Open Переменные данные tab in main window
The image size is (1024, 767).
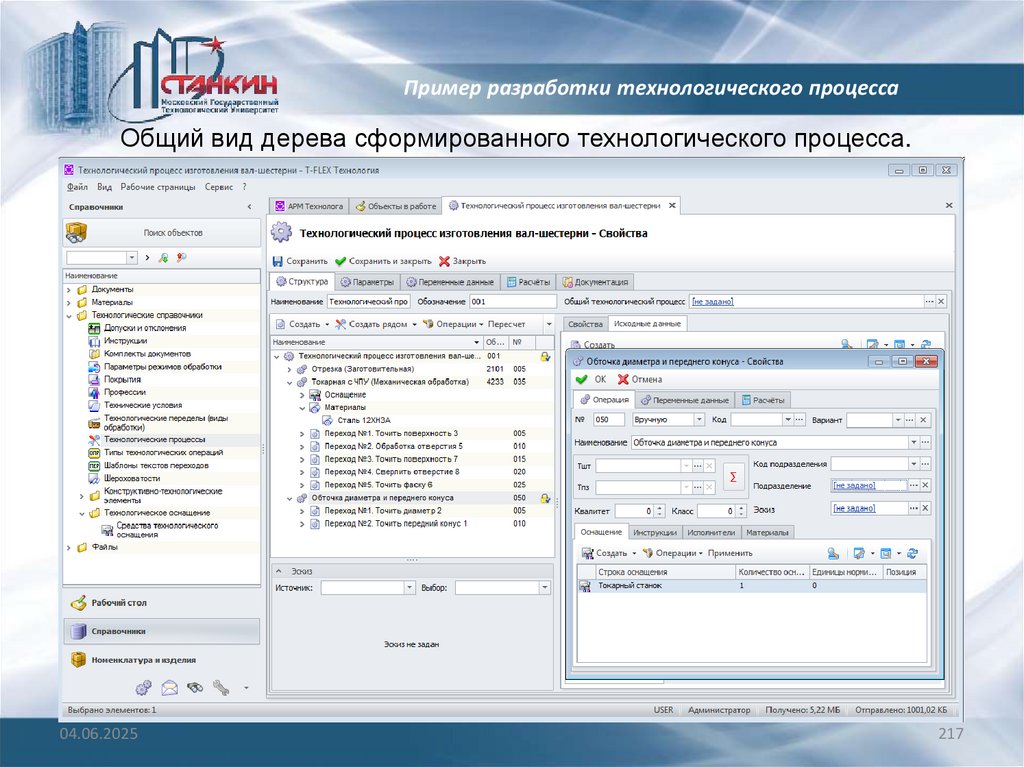pos(450,282)
